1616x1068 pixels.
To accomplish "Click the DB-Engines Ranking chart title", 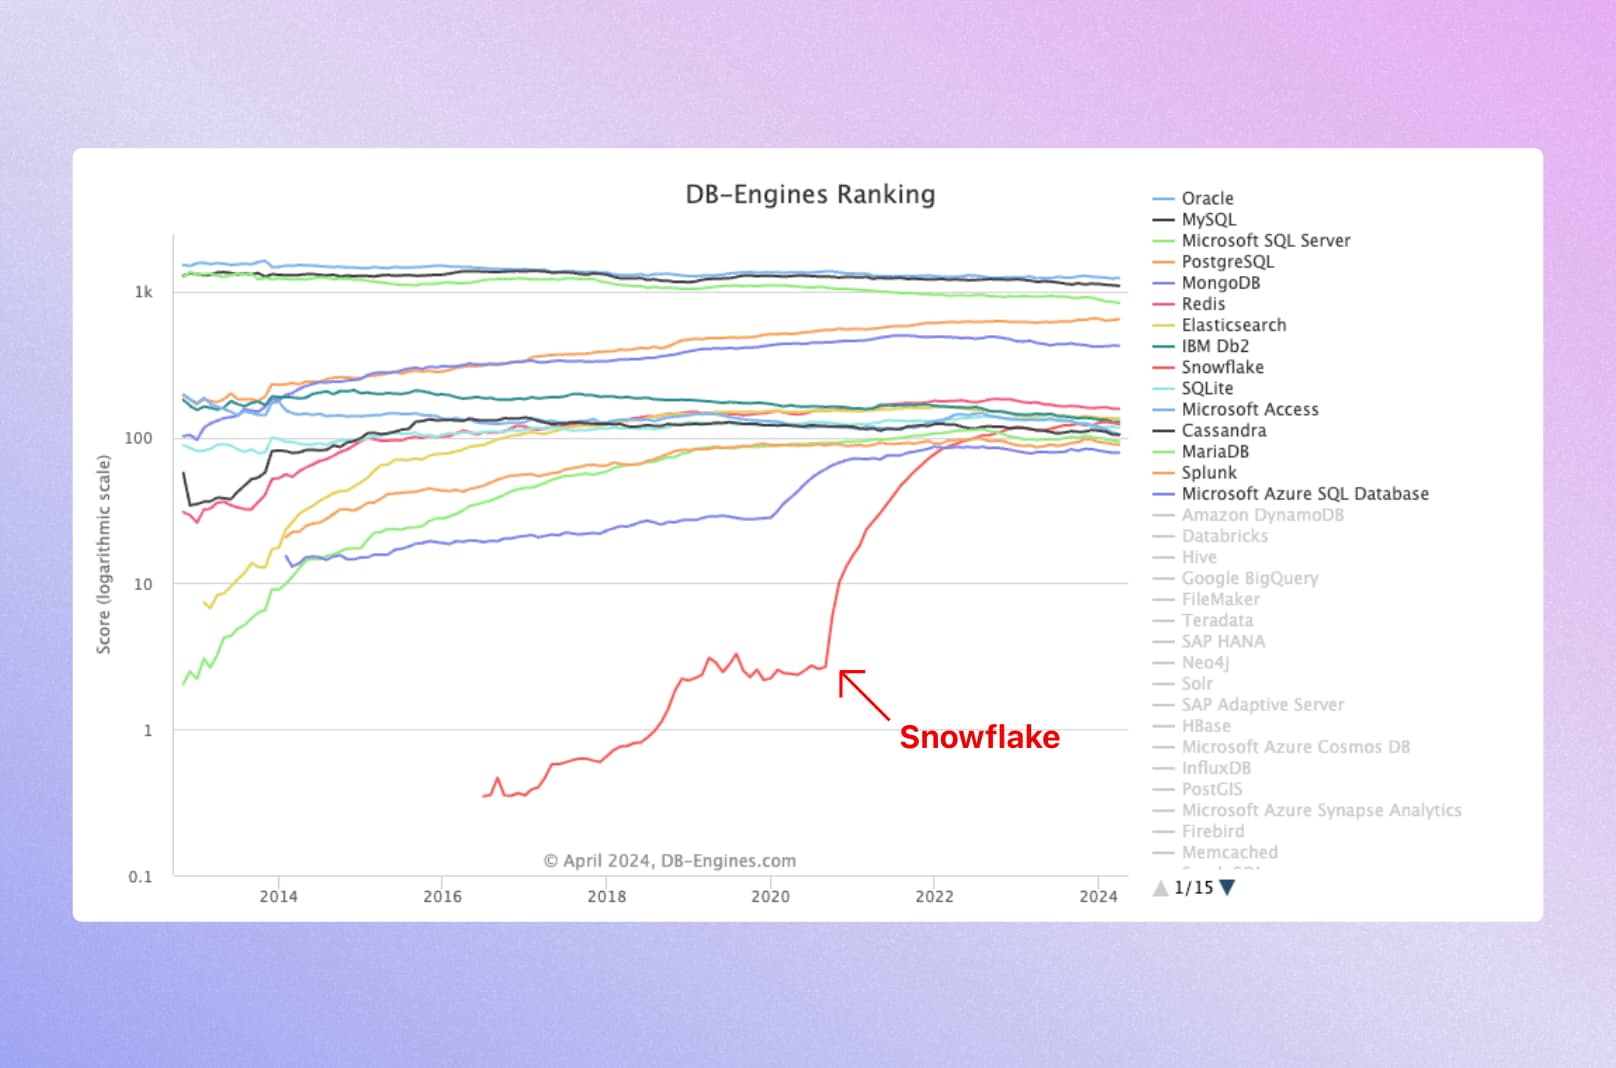I will coord(810,194).
